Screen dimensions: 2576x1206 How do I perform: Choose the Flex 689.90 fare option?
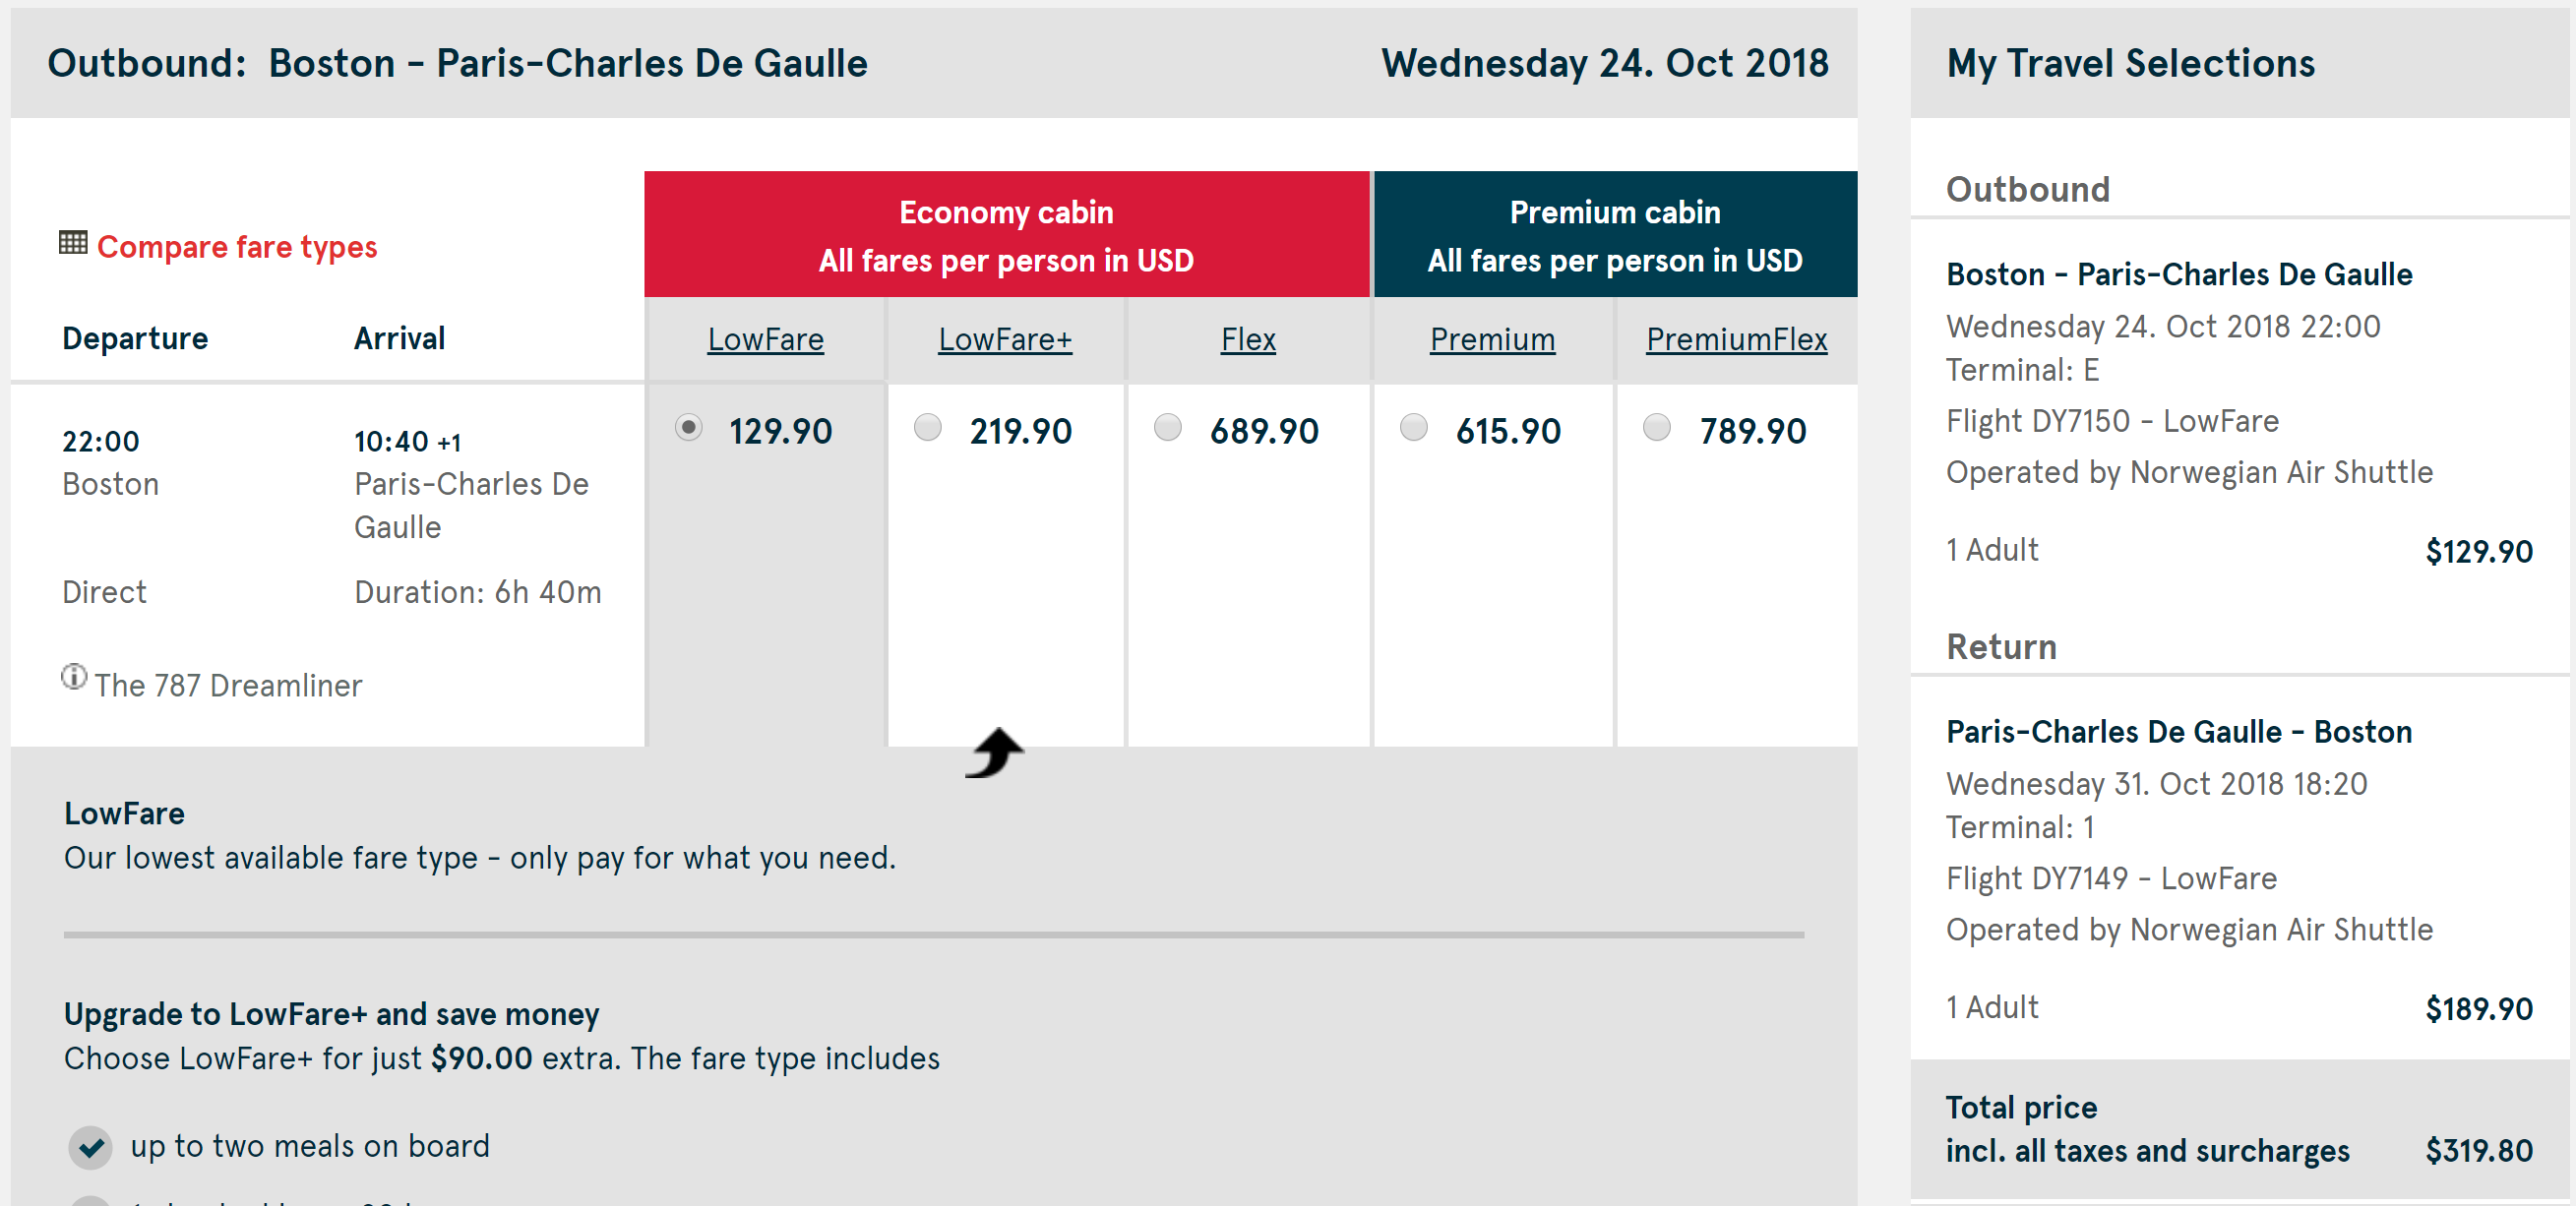(x=1168, y=428)
